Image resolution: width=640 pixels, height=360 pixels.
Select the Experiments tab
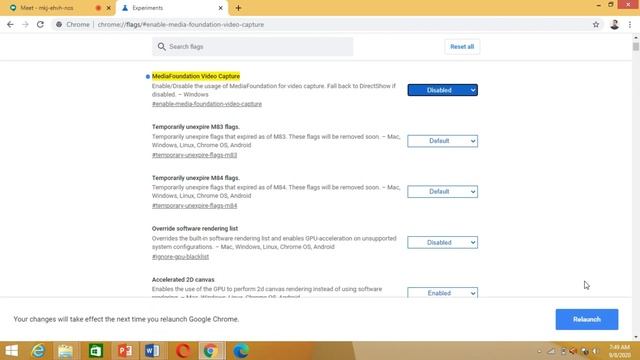[x=171, y=8]
